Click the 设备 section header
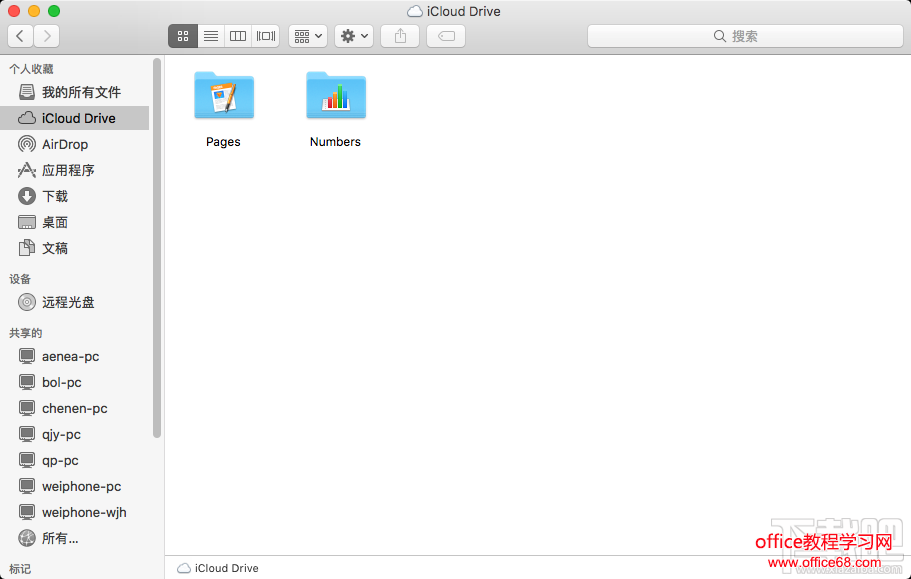Screen dimensions: 911x579 [20, 279]
